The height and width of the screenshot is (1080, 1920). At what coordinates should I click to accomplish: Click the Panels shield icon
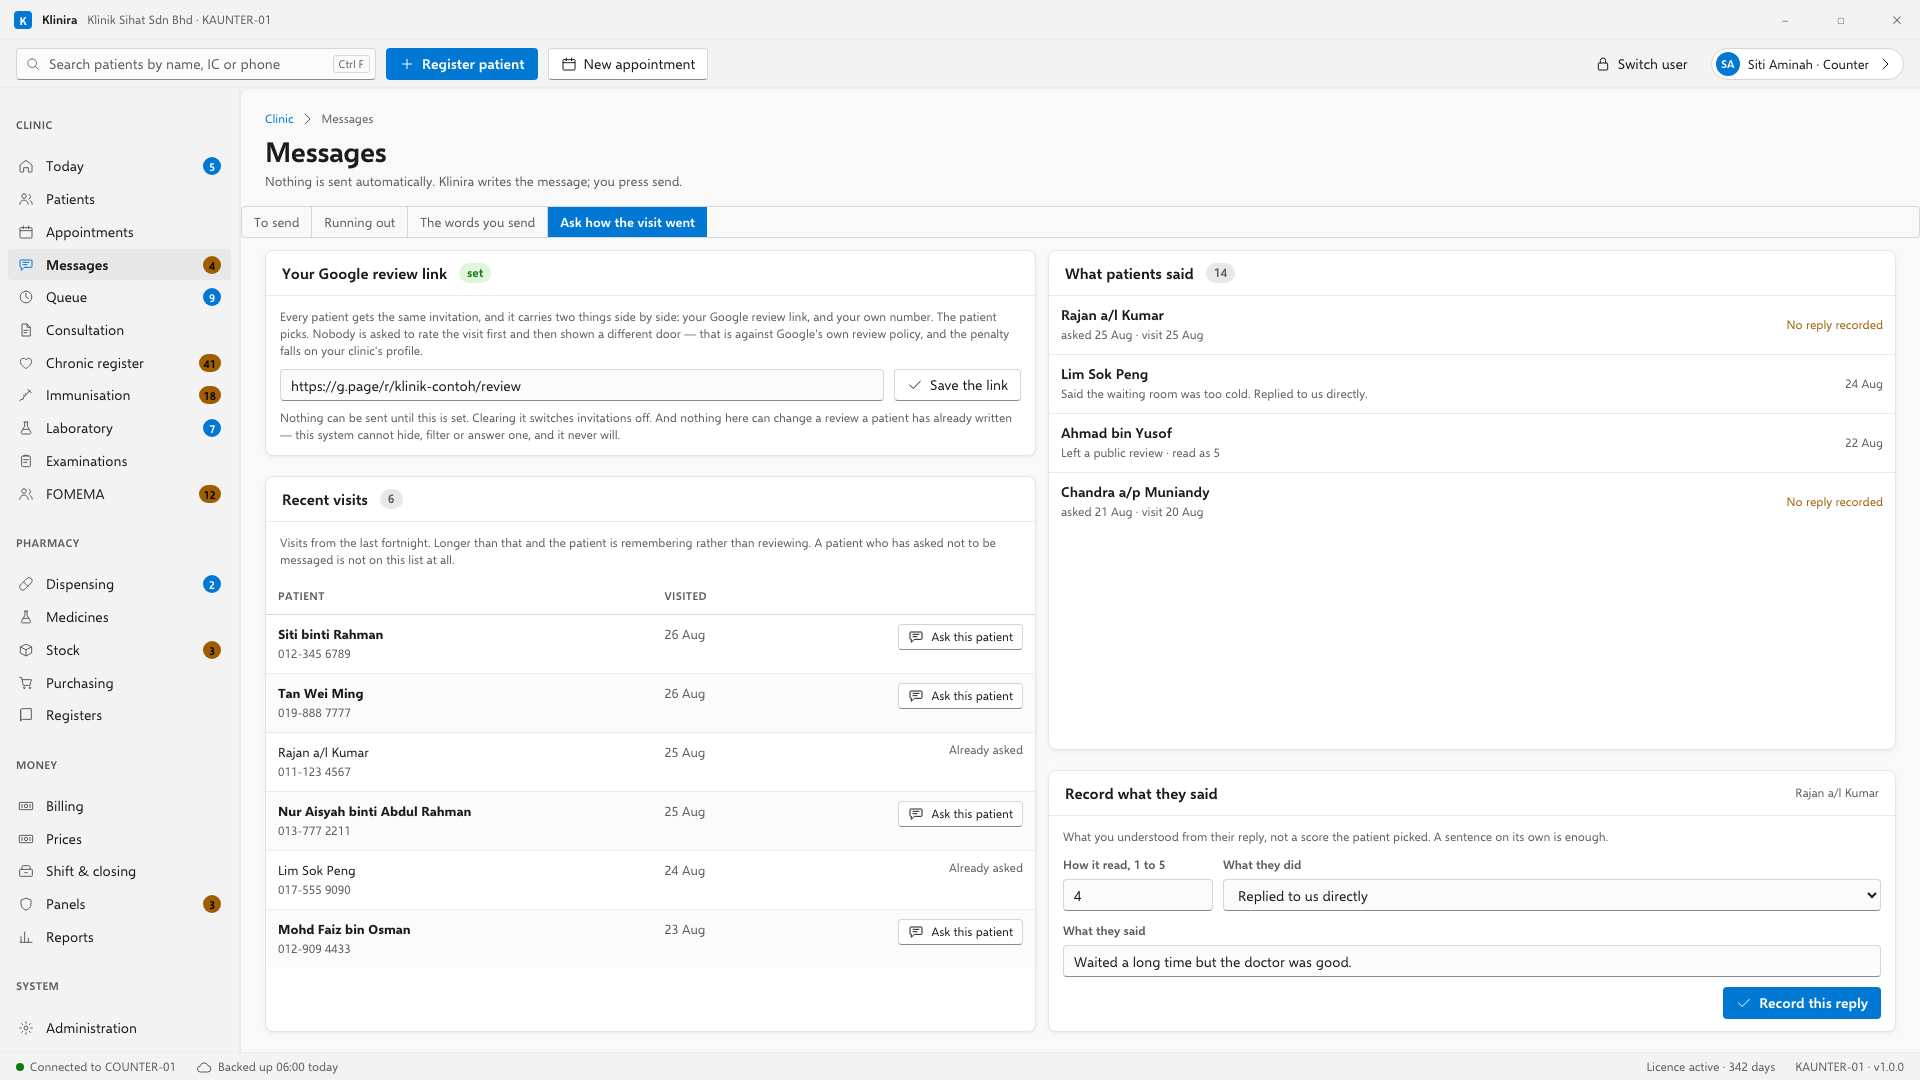point(26,904)
